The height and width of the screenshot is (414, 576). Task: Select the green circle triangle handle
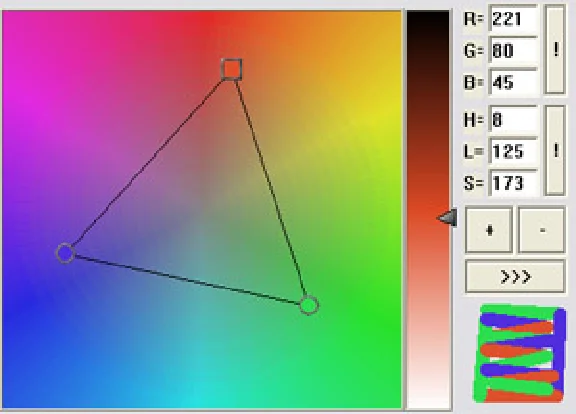[x=309, y=305]
